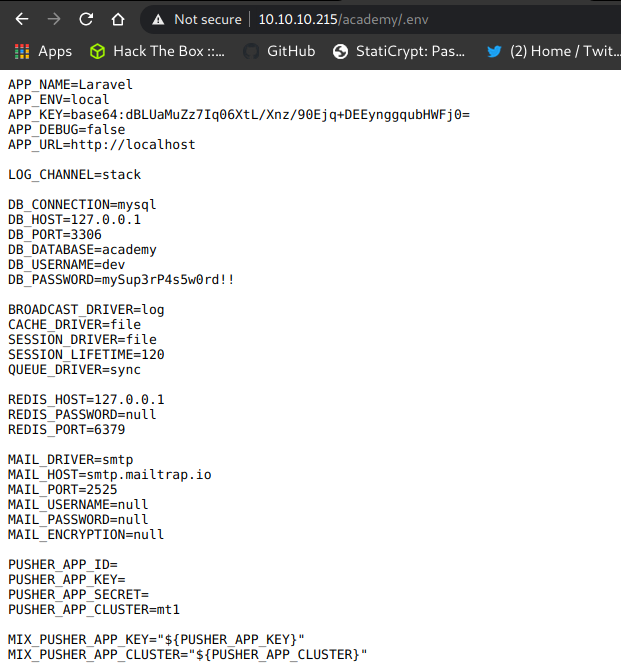
Task: Click the forward navigation arrow
Action: pyautogui.click(x=54, y=19)
